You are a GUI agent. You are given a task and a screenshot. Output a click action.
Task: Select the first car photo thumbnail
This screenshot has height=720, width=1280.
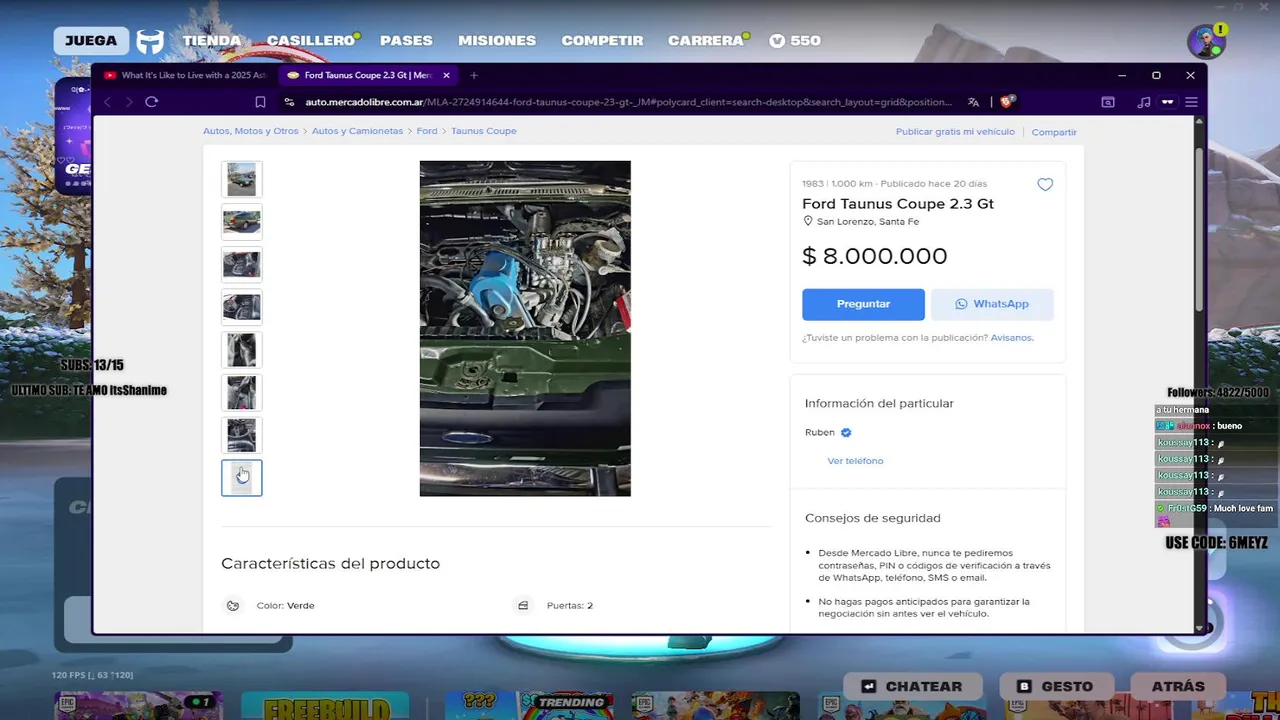[241, 180]
